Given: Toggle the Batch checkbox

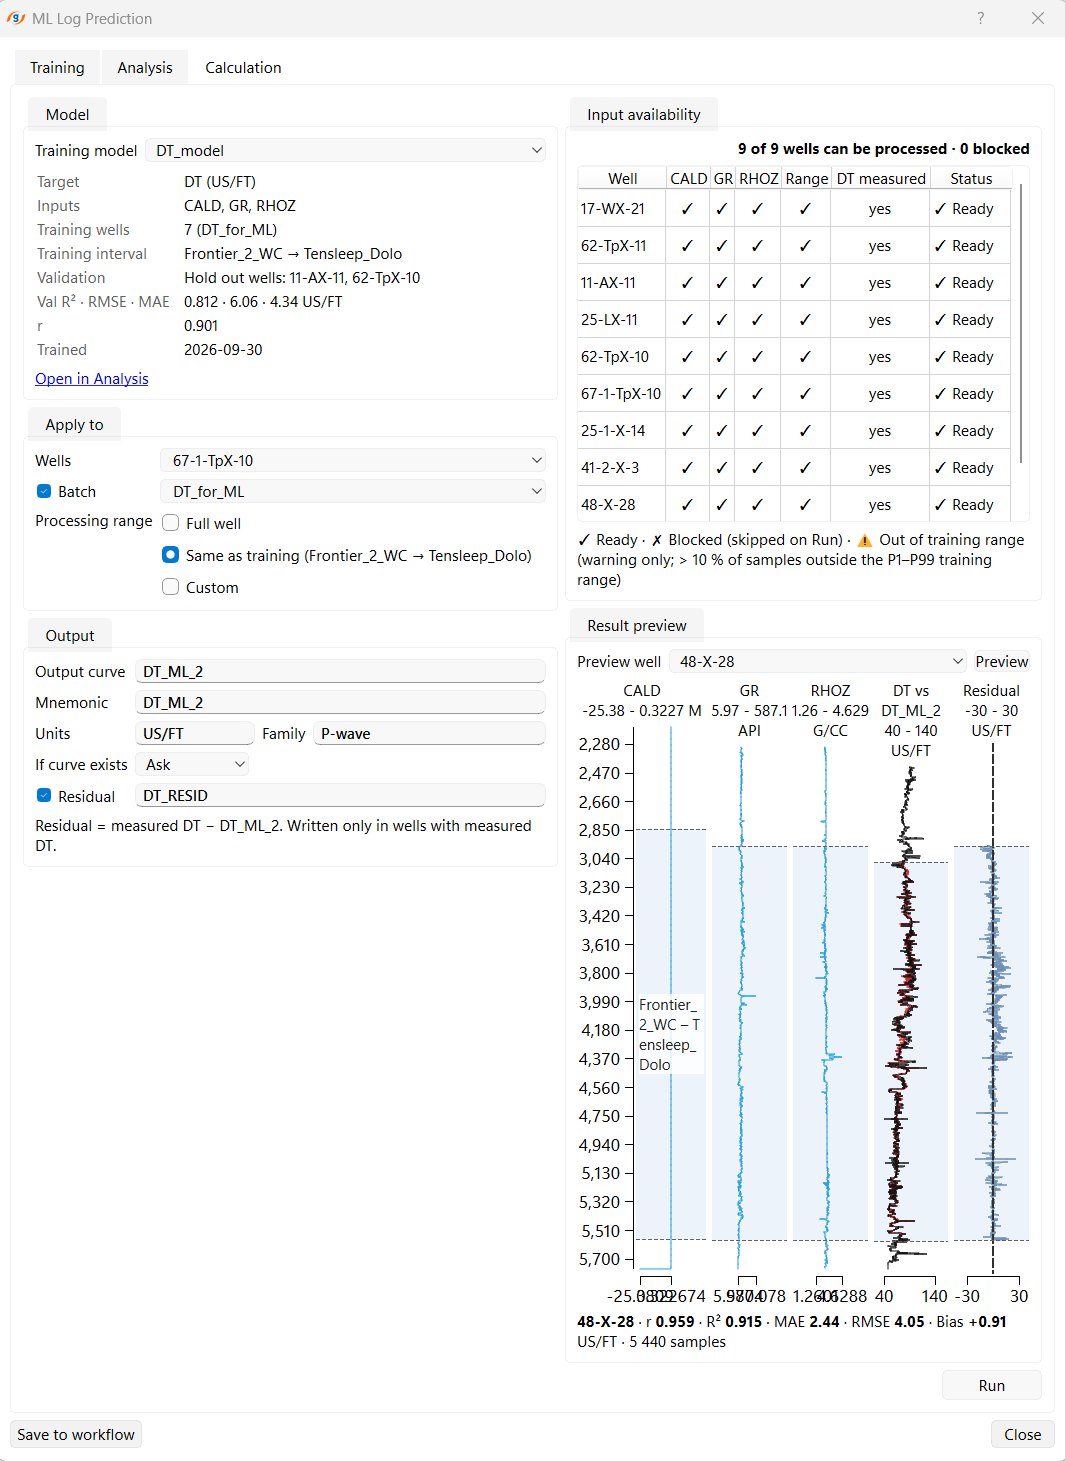Looking at the screenshot, I should point(44,491).
